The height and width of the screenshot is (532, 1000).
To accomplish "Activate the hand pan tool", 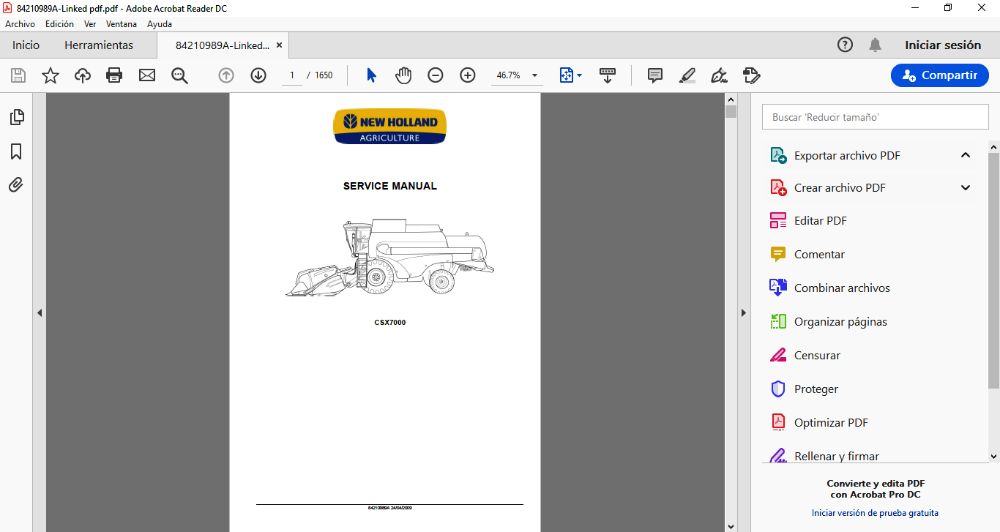I will tap(403, 75).
